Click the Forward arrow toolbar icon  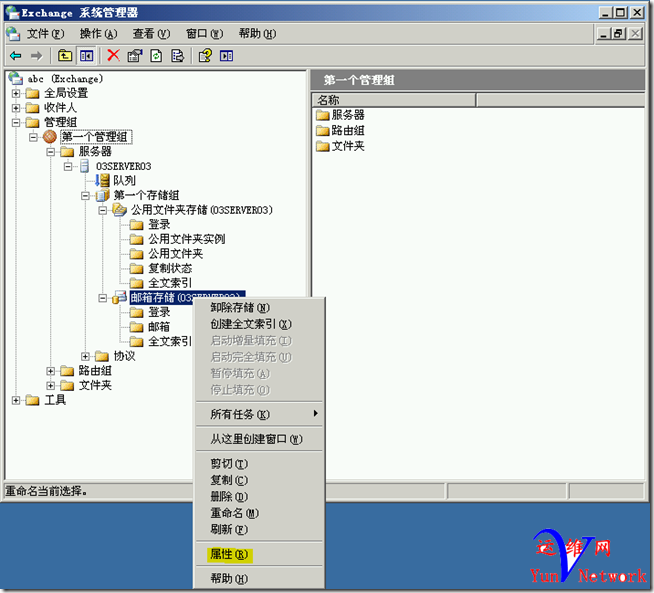pyautogui.click(x=37, y=55)
